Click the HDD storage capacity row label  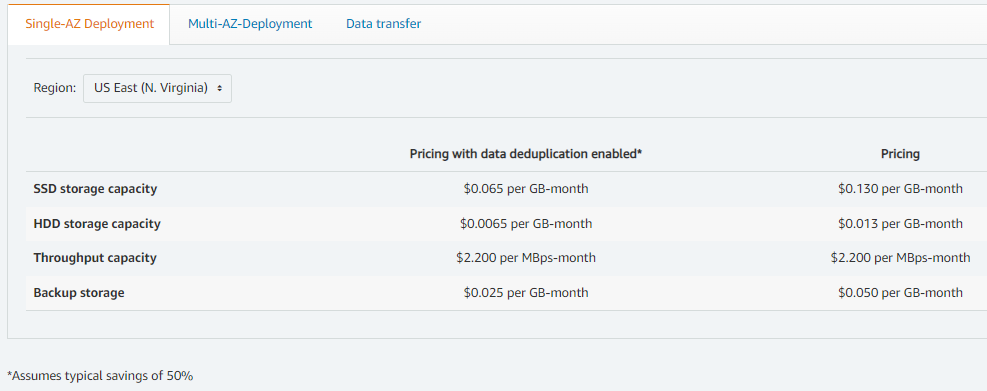pos(97,224)
